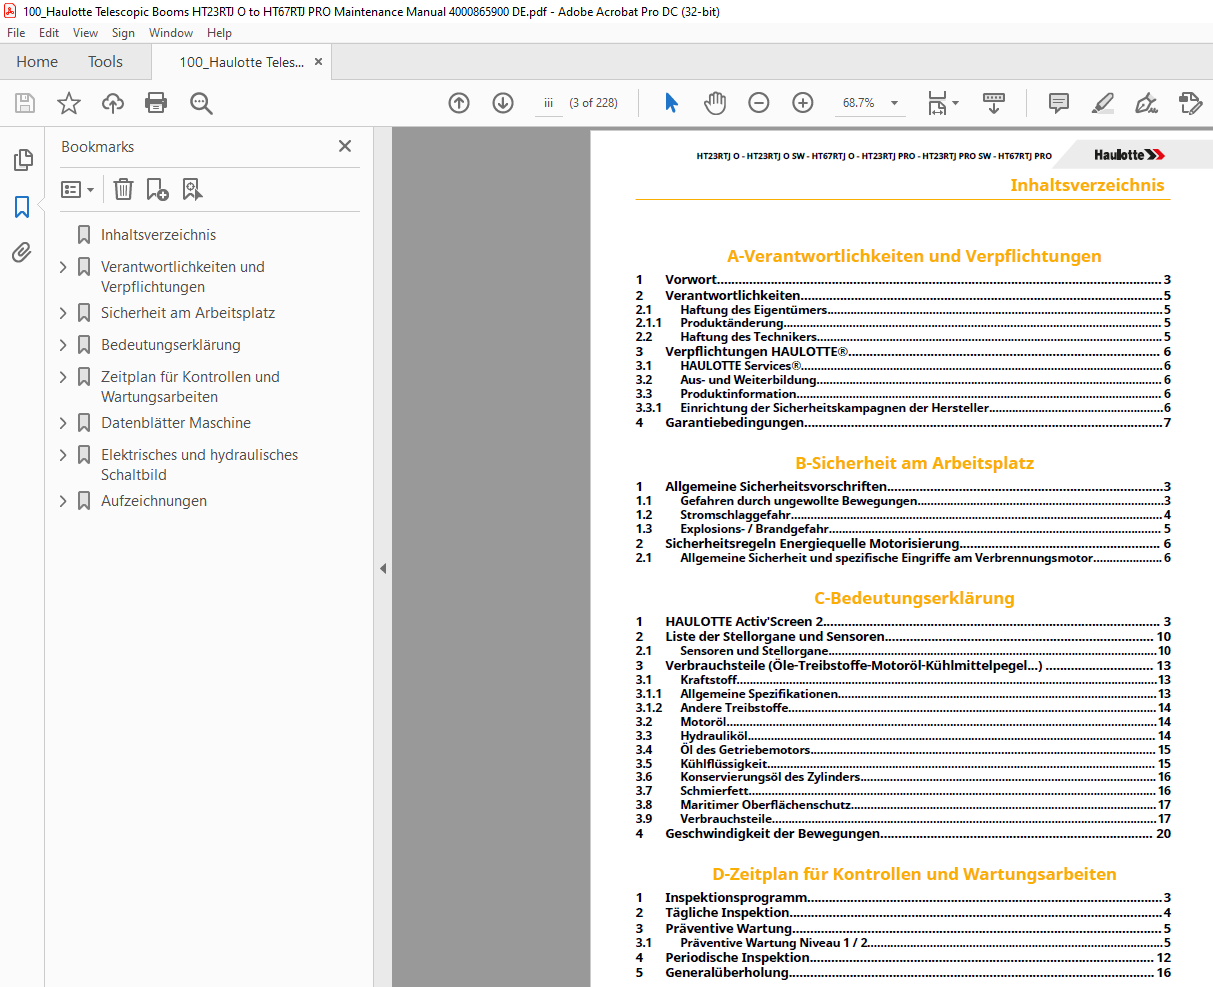
Task: Click the Vorwort contents entry
Action: click(903, 280)
